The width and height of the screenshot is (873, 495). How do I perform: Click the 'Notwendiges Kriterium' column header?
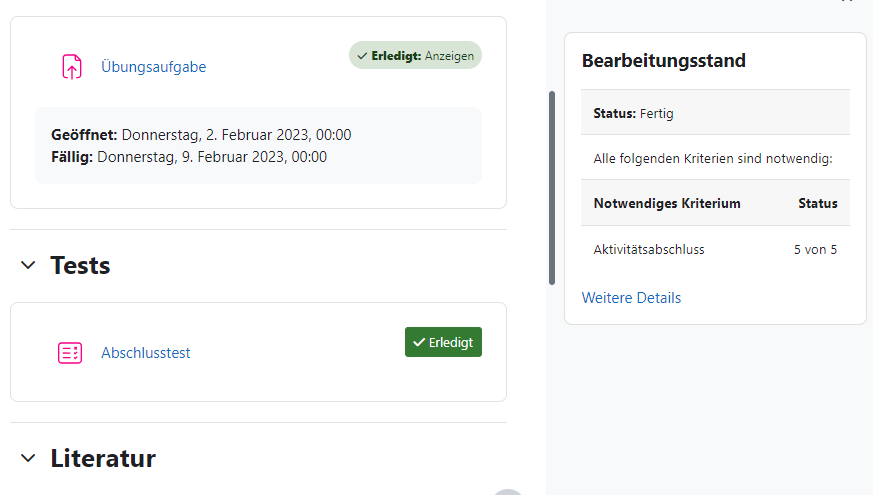tap(667, 203)
